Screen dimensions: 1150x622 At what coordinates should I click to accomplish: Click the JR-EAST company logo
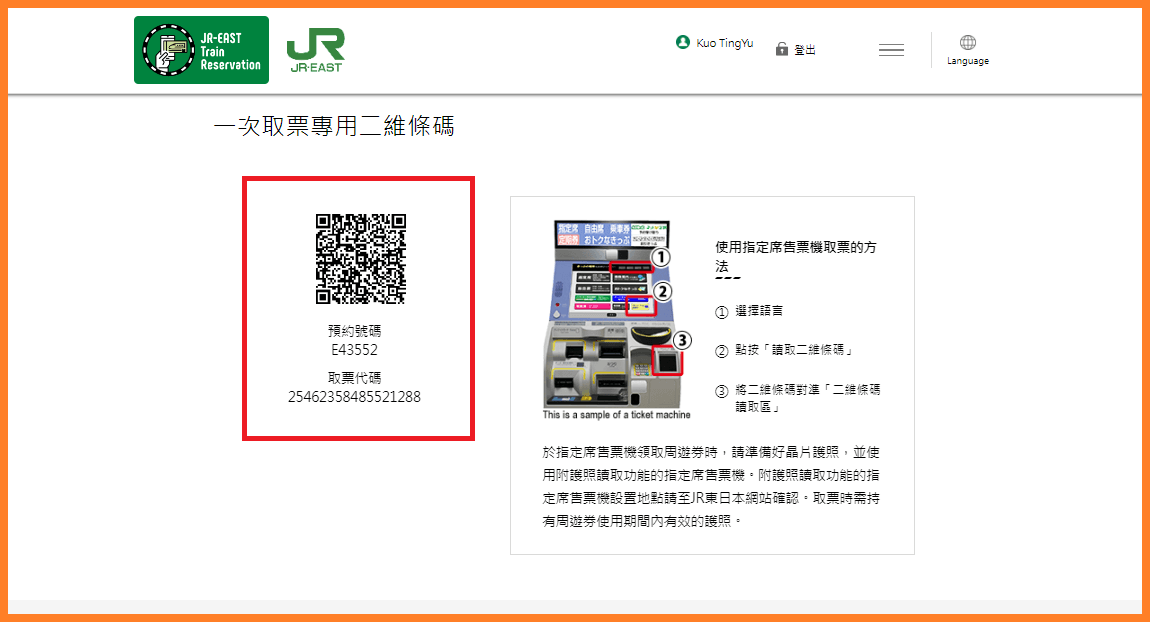(x=315, y=50)
